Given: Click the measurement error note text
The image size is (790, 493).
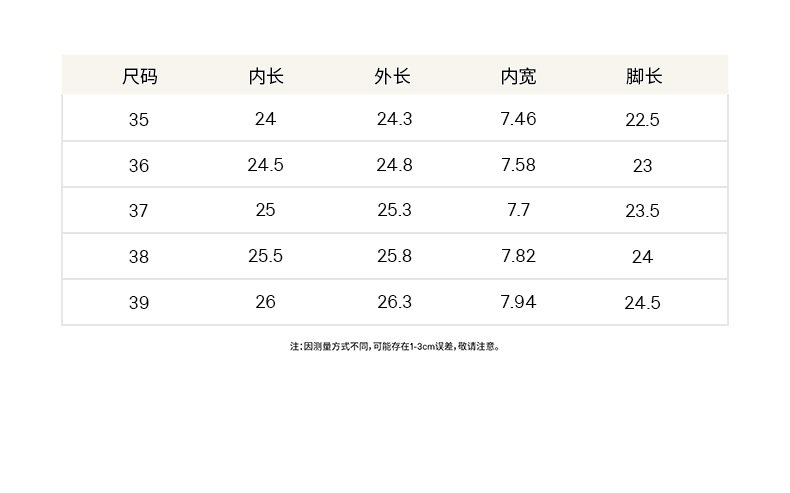Looking at the screenshot, I should point(395,347).
